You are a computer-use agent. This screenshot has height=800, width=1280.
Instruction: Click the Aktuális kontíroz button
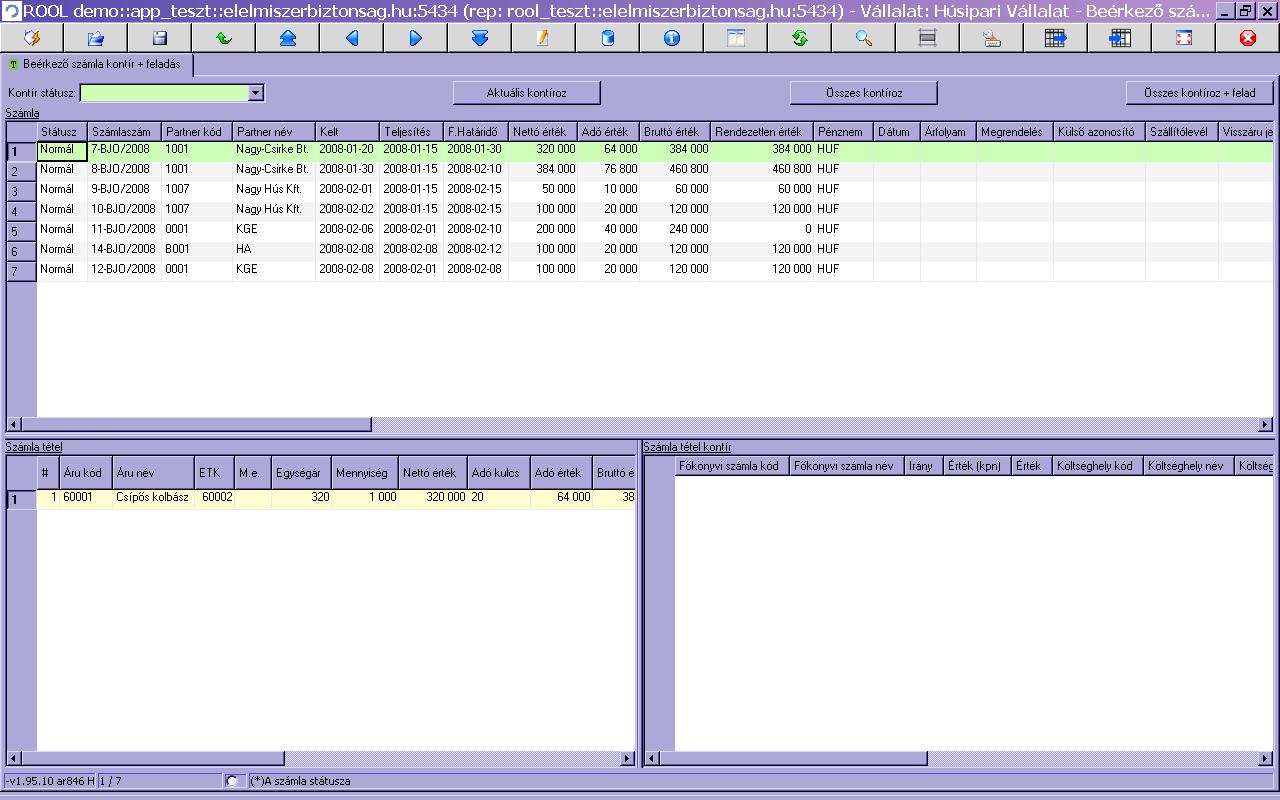tap(527, 93)
